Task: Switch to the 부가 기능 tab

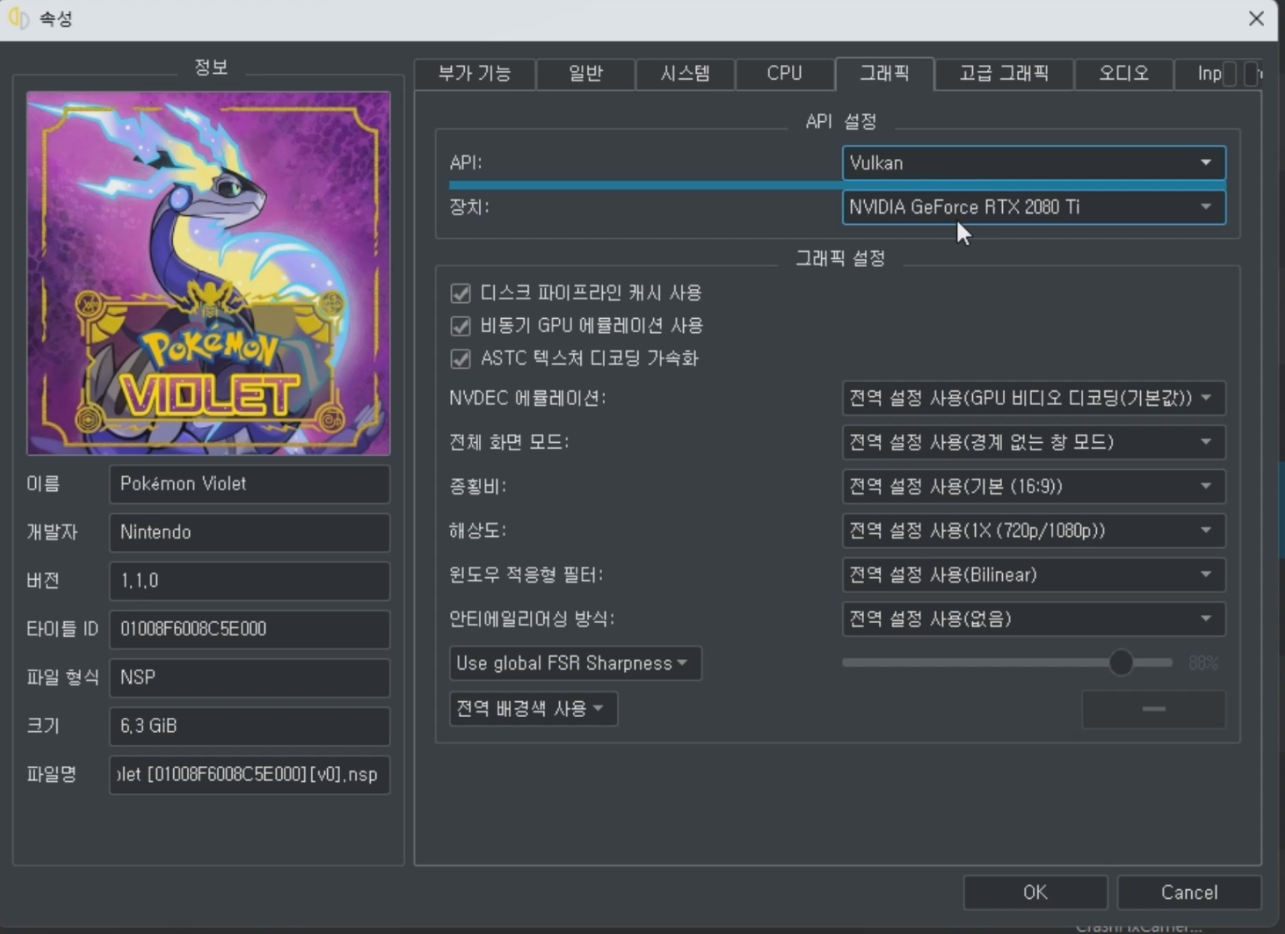Action: [475, 74]
